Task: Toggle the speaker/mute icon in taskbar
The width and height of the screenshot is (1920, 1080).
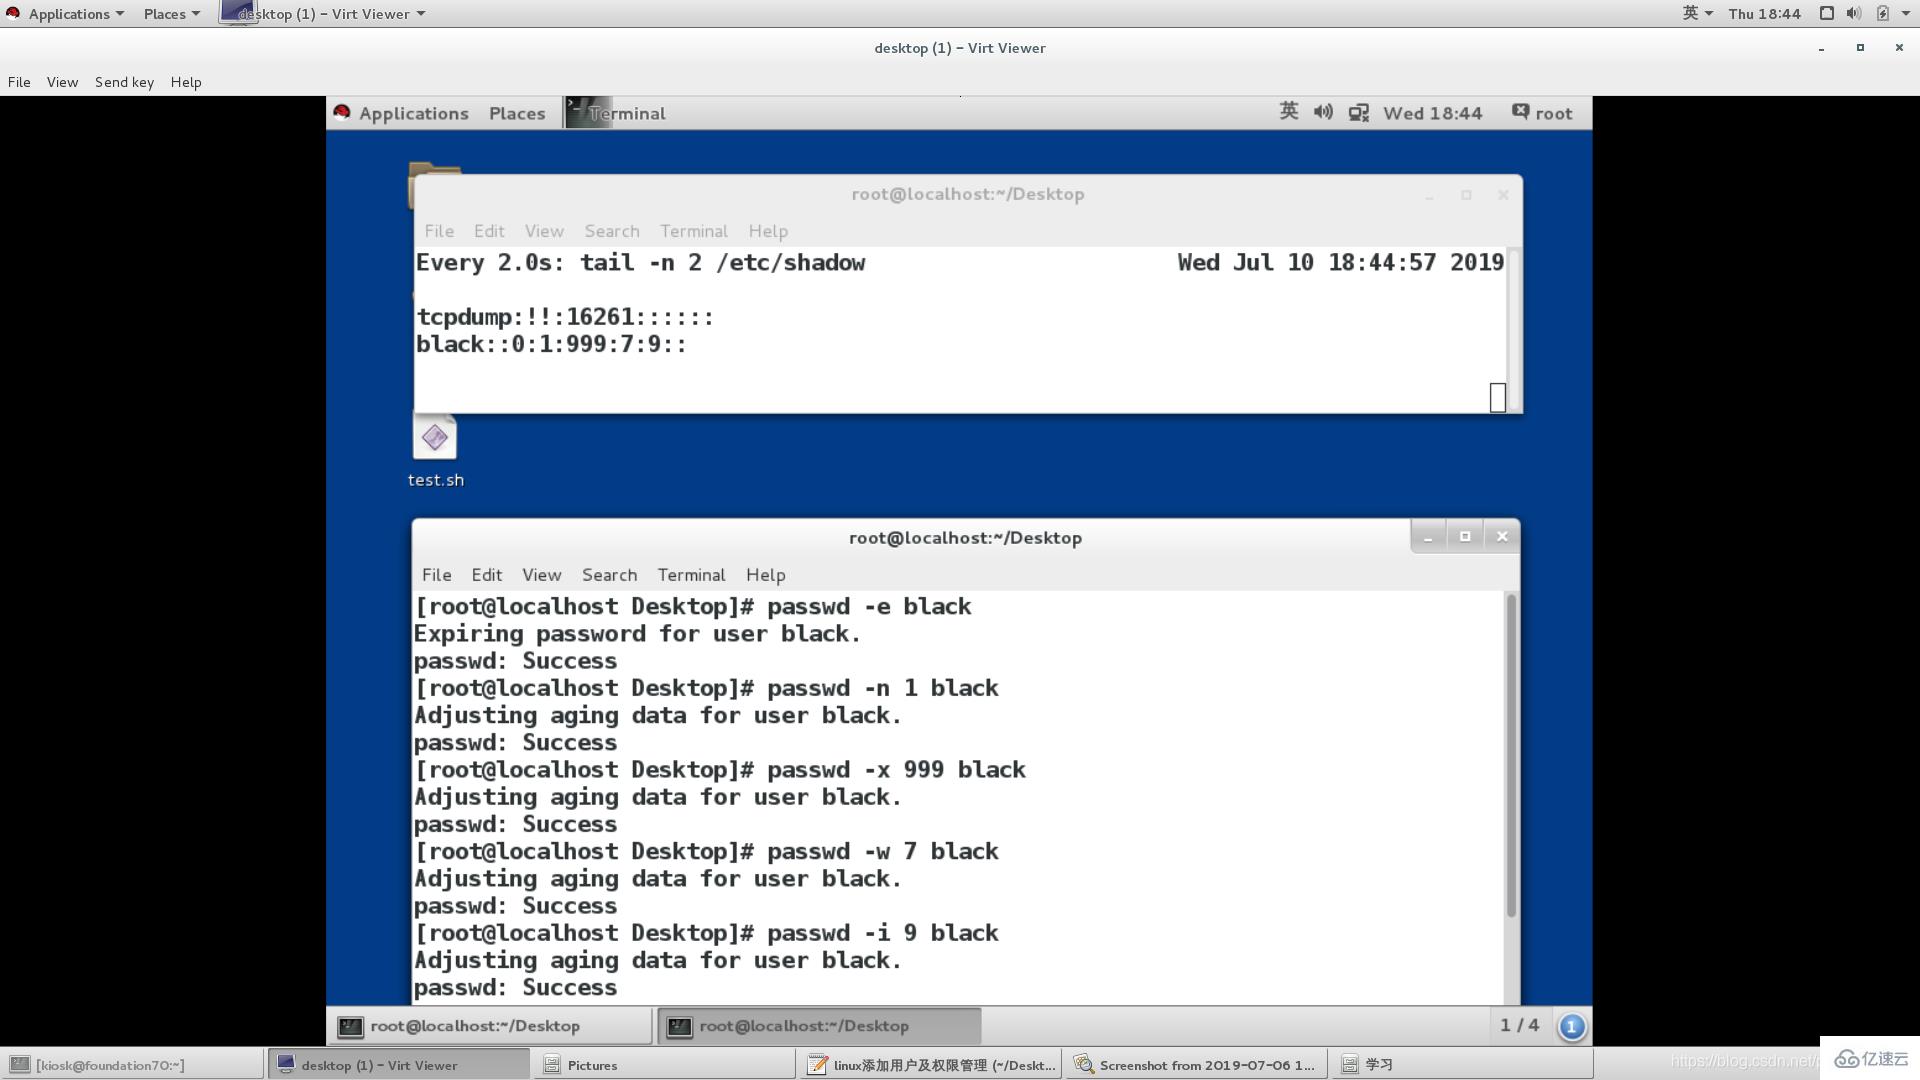Action: click(1324, 112)
